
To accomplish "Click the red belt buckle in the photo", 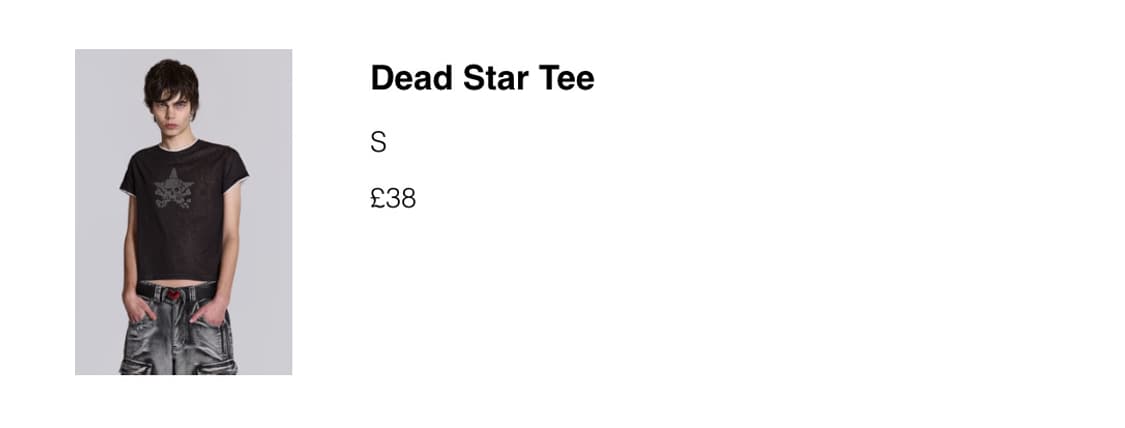I will click(176, 295).
